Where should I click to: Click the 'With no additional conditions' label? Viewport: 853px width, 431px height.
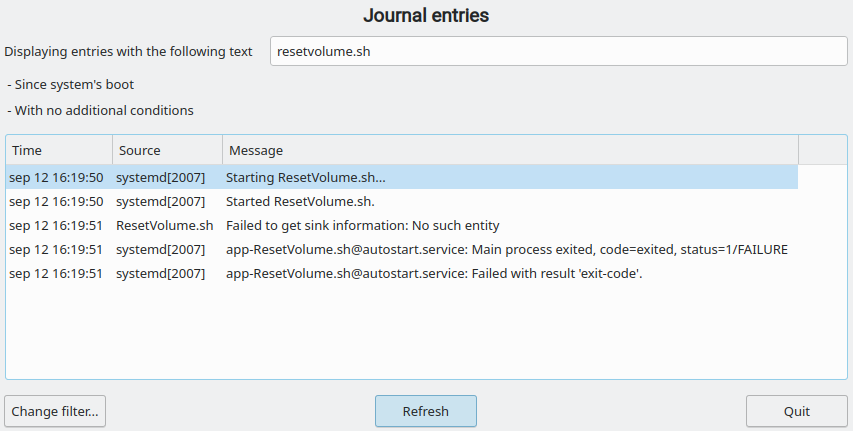pyautogui.click(x=101, y=110)
